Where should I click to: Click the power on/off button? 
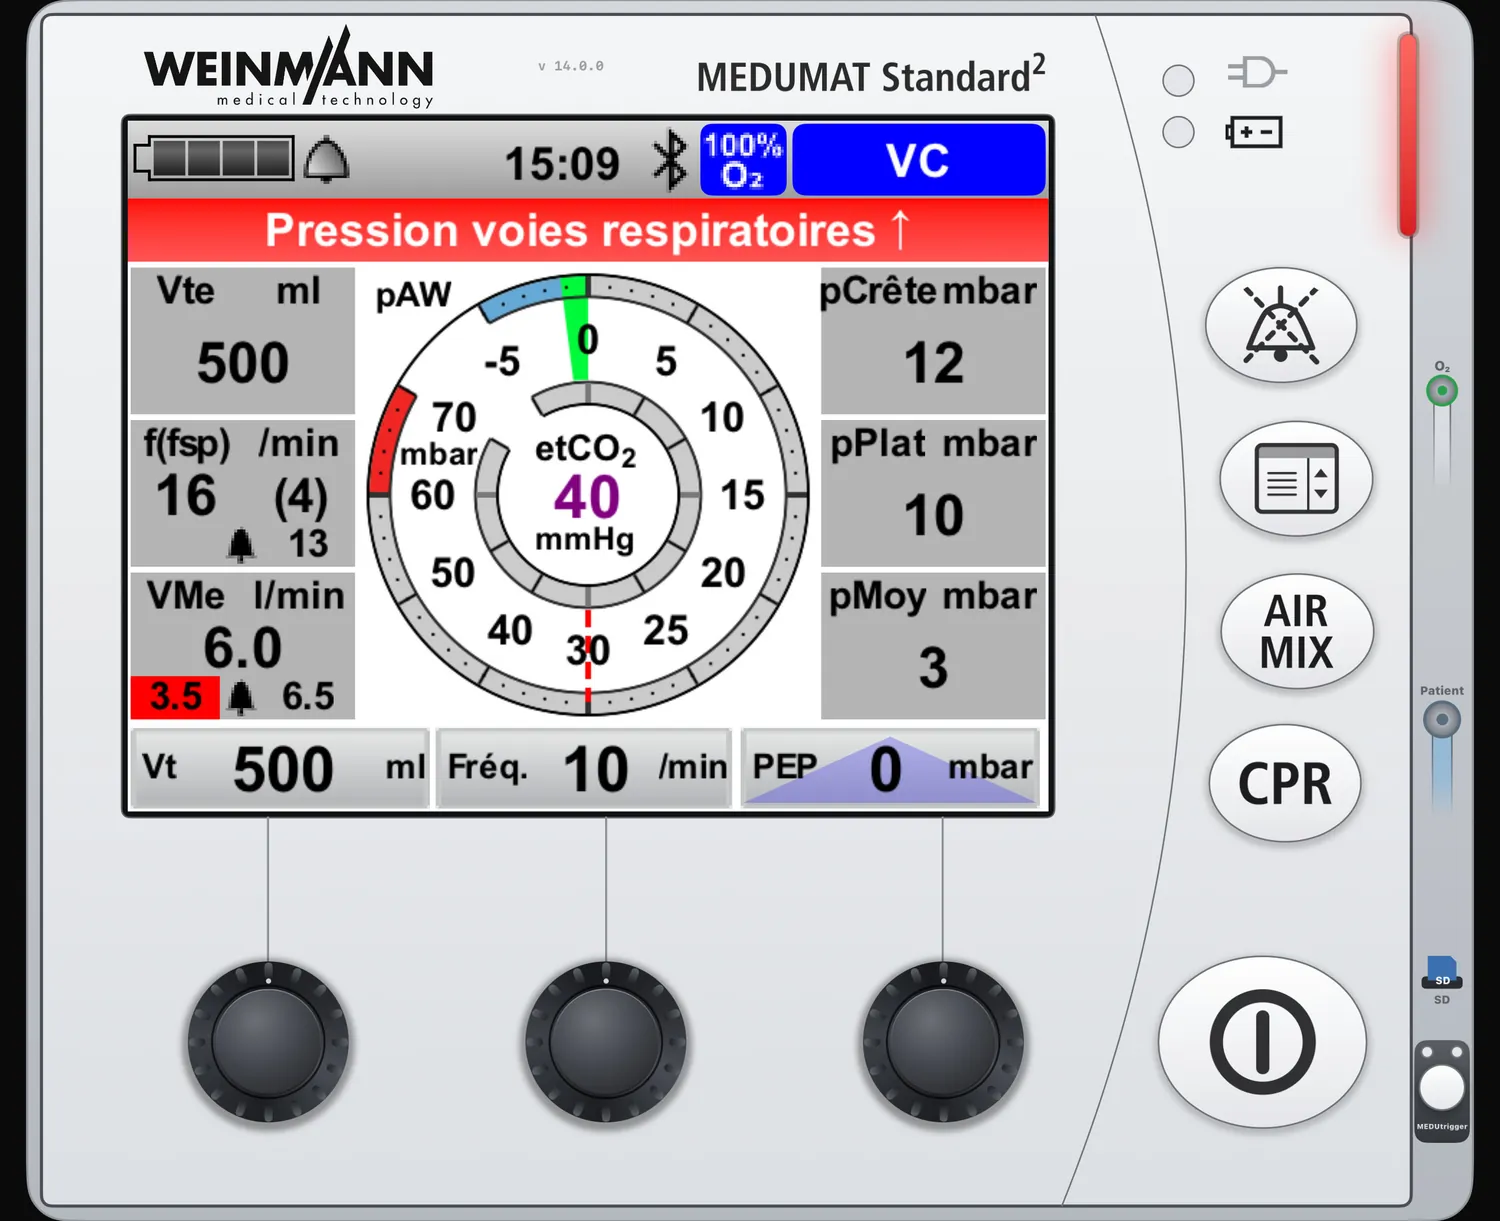click(1262, 1042)
